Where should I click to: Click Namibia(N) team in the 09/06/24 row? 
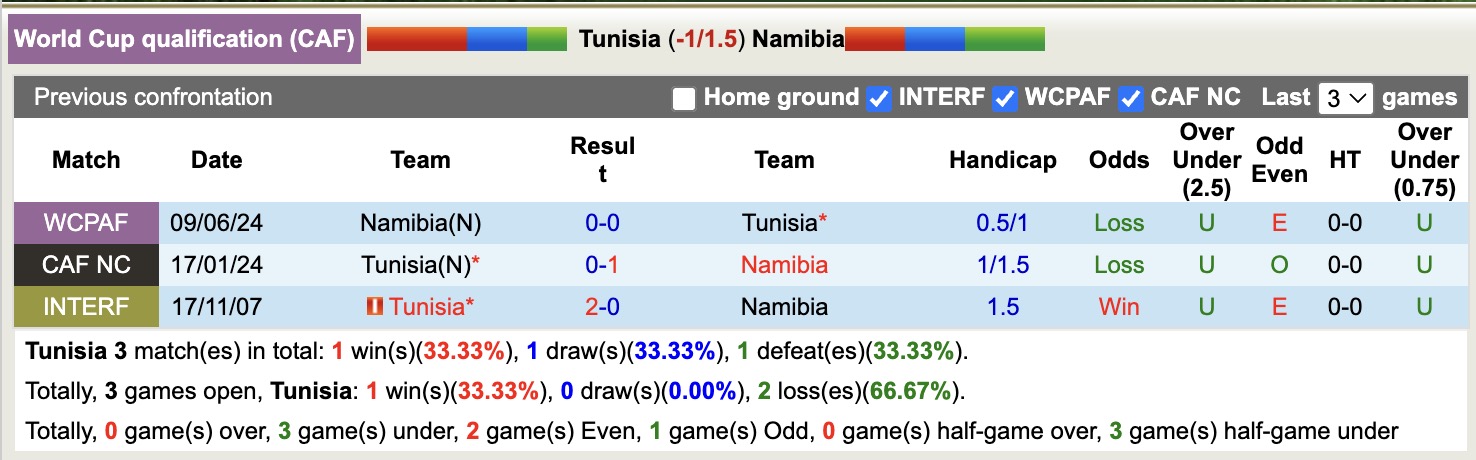(420, 223)
